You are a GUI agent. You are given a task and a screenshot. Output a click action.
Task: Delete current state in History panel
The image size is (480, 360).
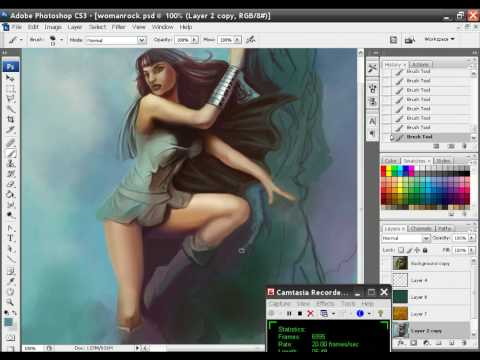[x=465, y=146]
